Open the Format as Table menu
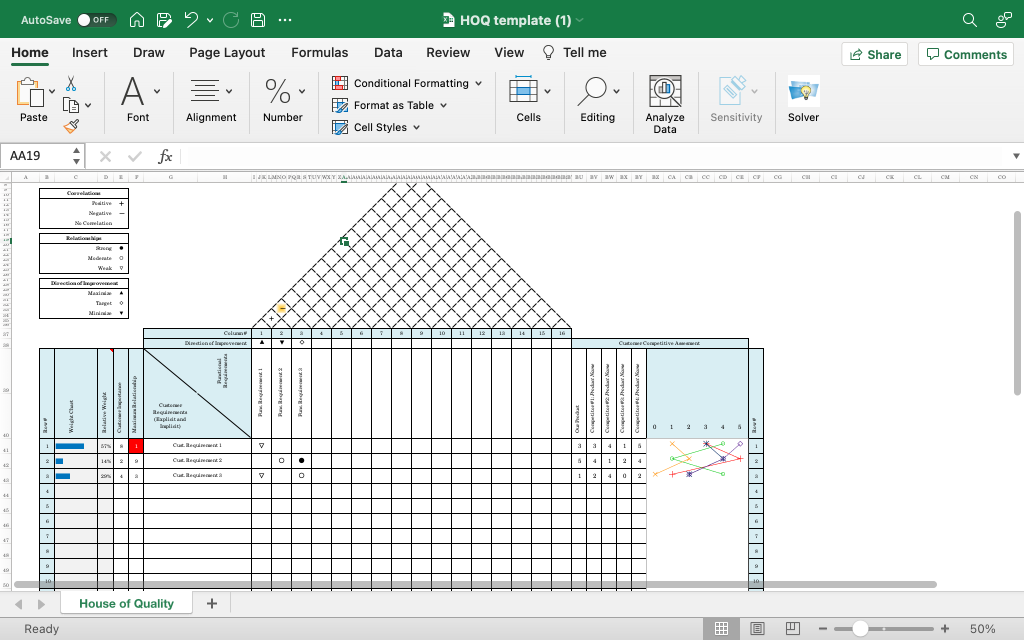 [x=389, y=105]
